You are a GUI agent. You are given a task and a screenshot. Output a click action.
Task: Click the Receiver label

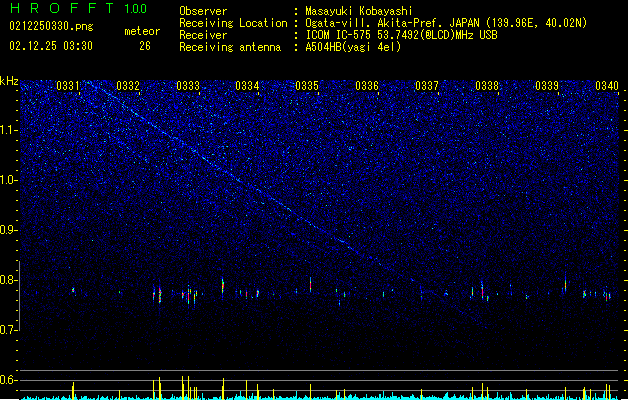(203, 35)
